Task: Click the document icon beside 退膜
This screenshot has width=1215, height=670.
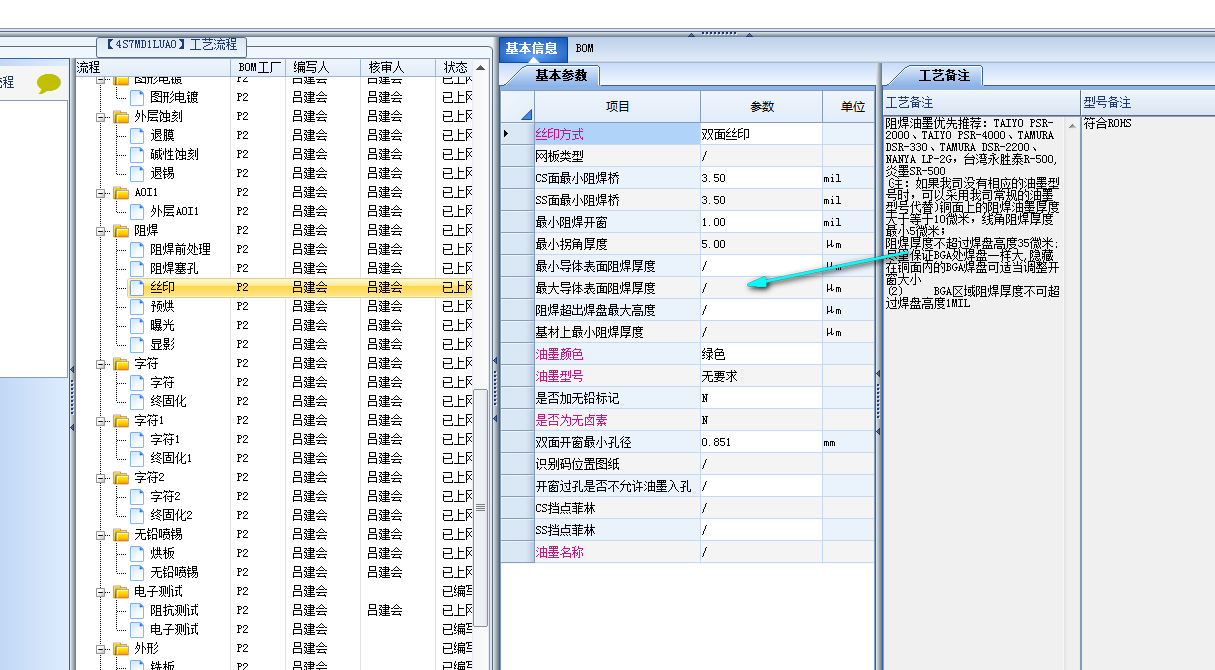Action: coord(137,136)
